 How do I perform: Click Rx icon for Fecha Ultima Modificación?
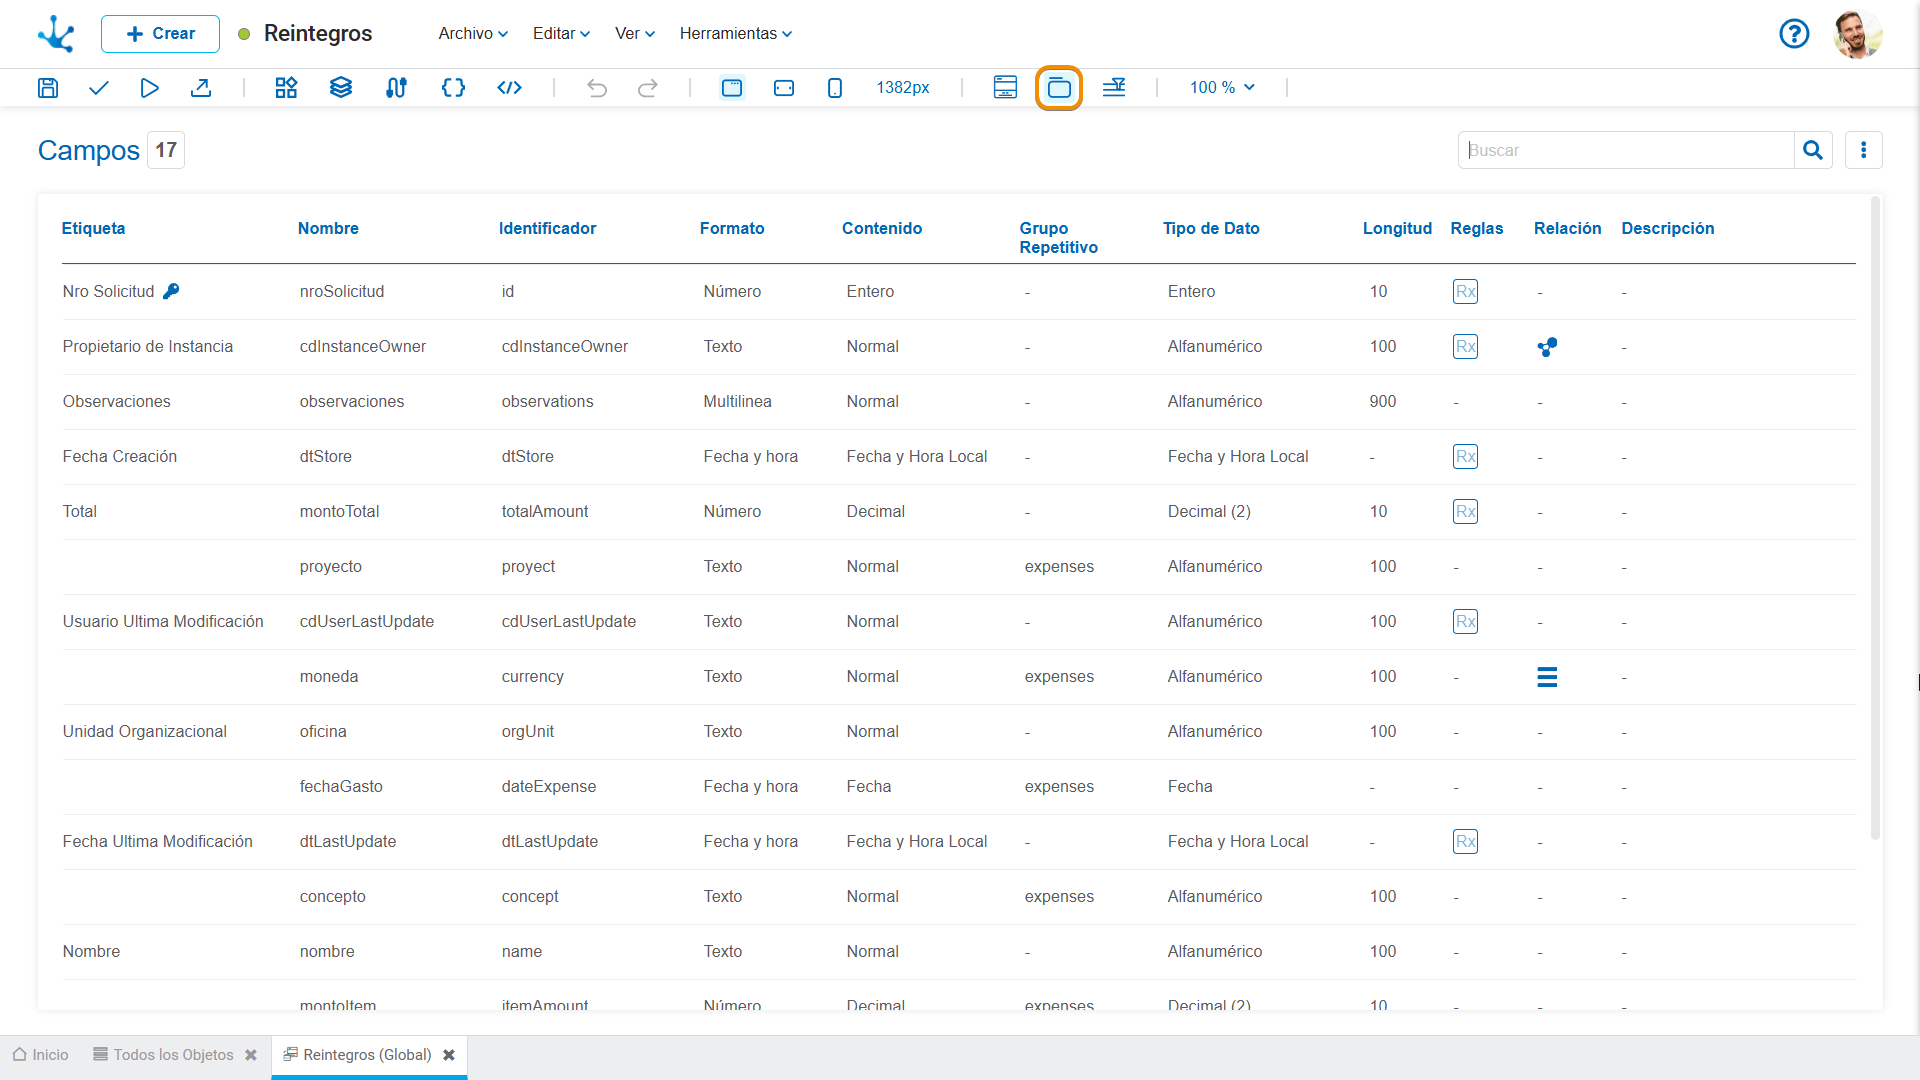tap(1465, 842)
